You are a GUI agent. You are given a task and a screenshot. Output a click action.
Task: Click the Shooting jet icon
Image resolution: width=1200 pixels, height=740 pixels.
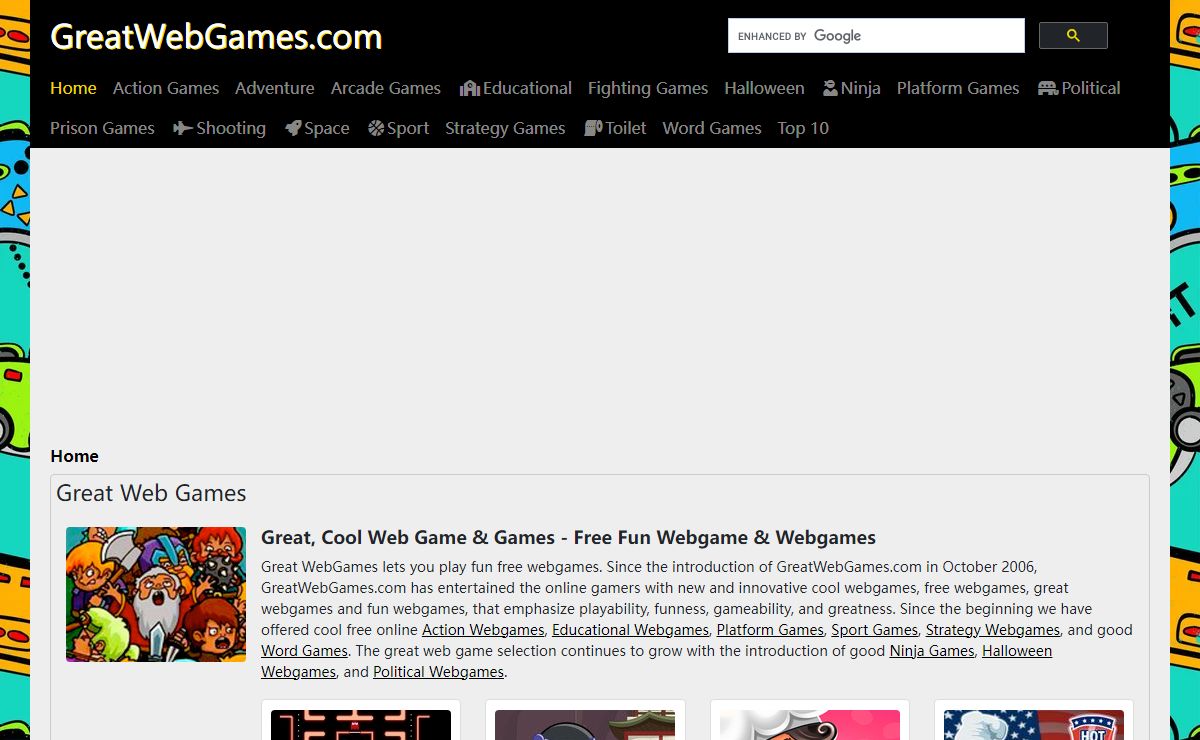(183, 128)
